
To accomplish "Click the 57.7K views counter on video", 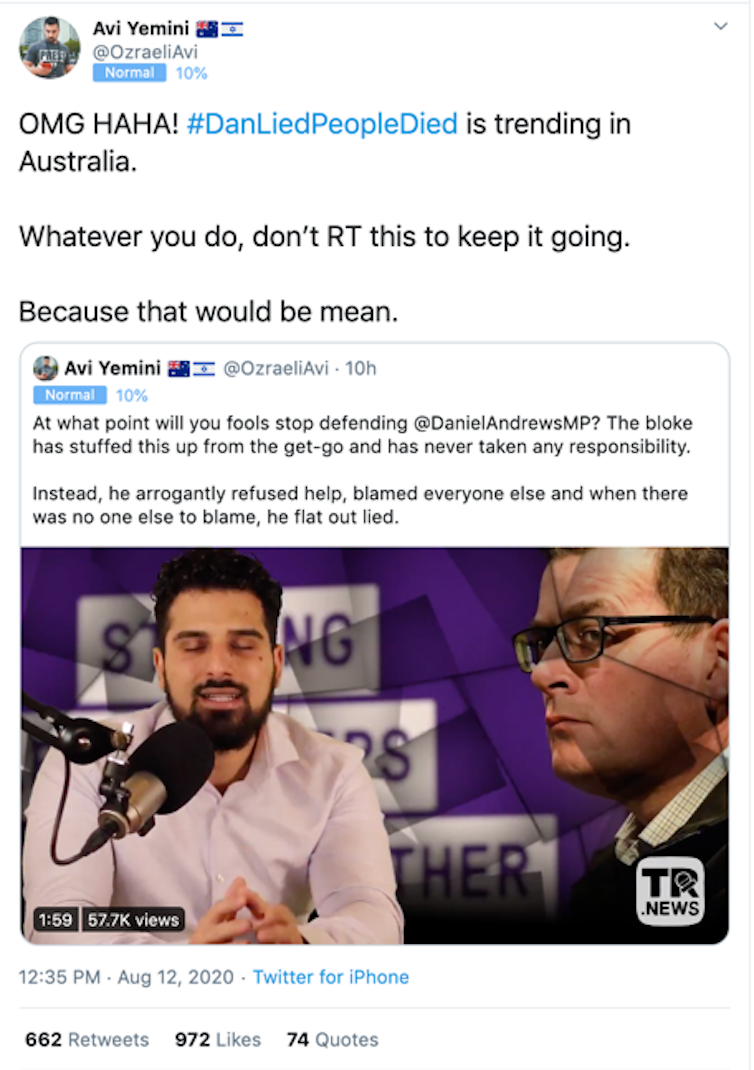I will tap(133, 919).
